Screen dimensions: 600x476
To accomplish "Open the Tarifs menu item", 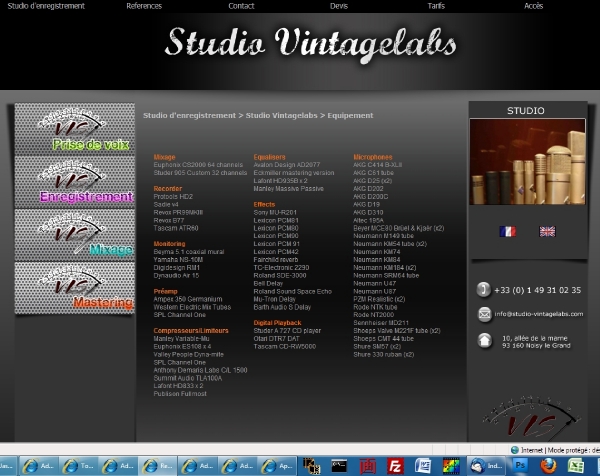I will (x=436, y=6).
